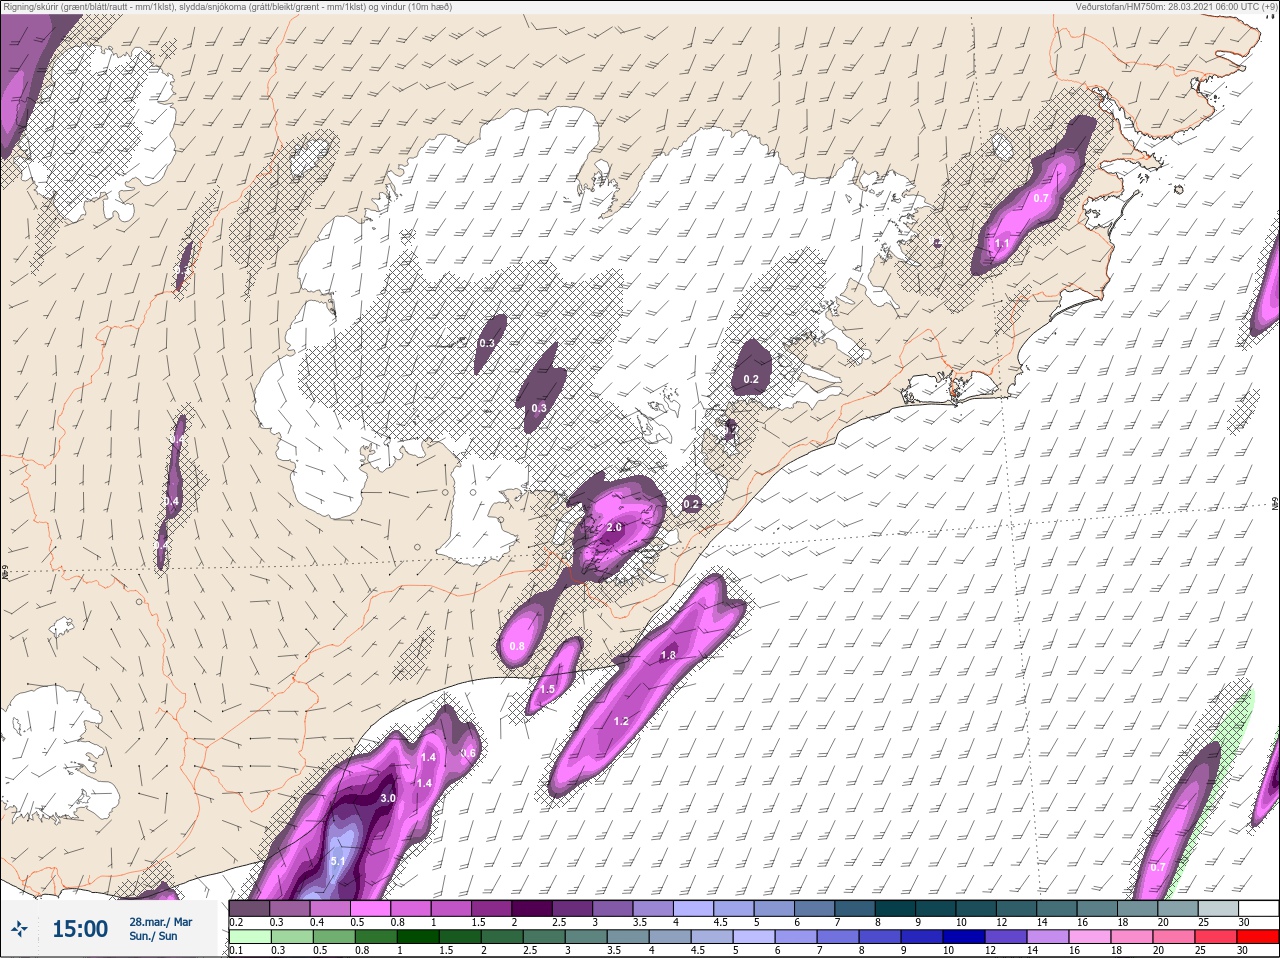
Task: Click the 1.2 precipitation value offshore
Action: point(621,721)
